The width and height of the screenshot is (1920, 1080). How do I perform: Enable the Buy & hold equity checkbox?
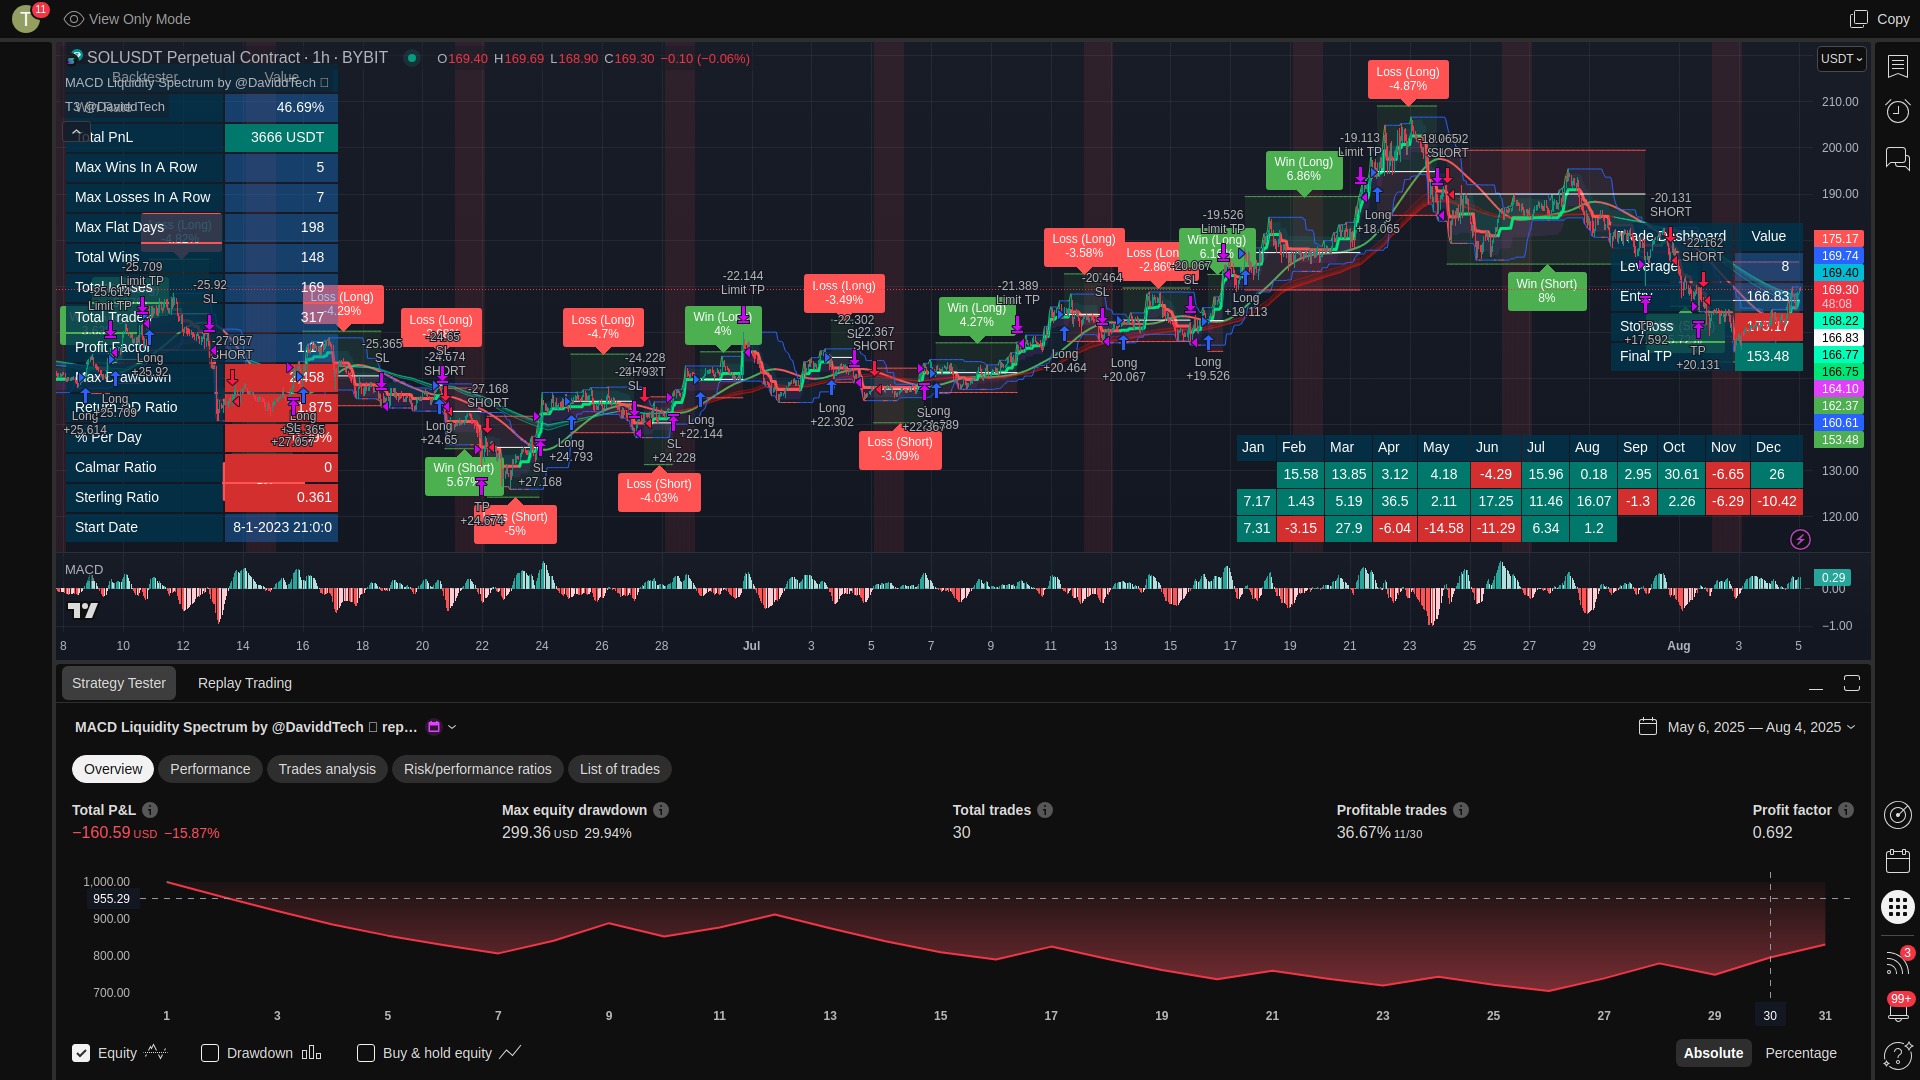coord(366,1053)
